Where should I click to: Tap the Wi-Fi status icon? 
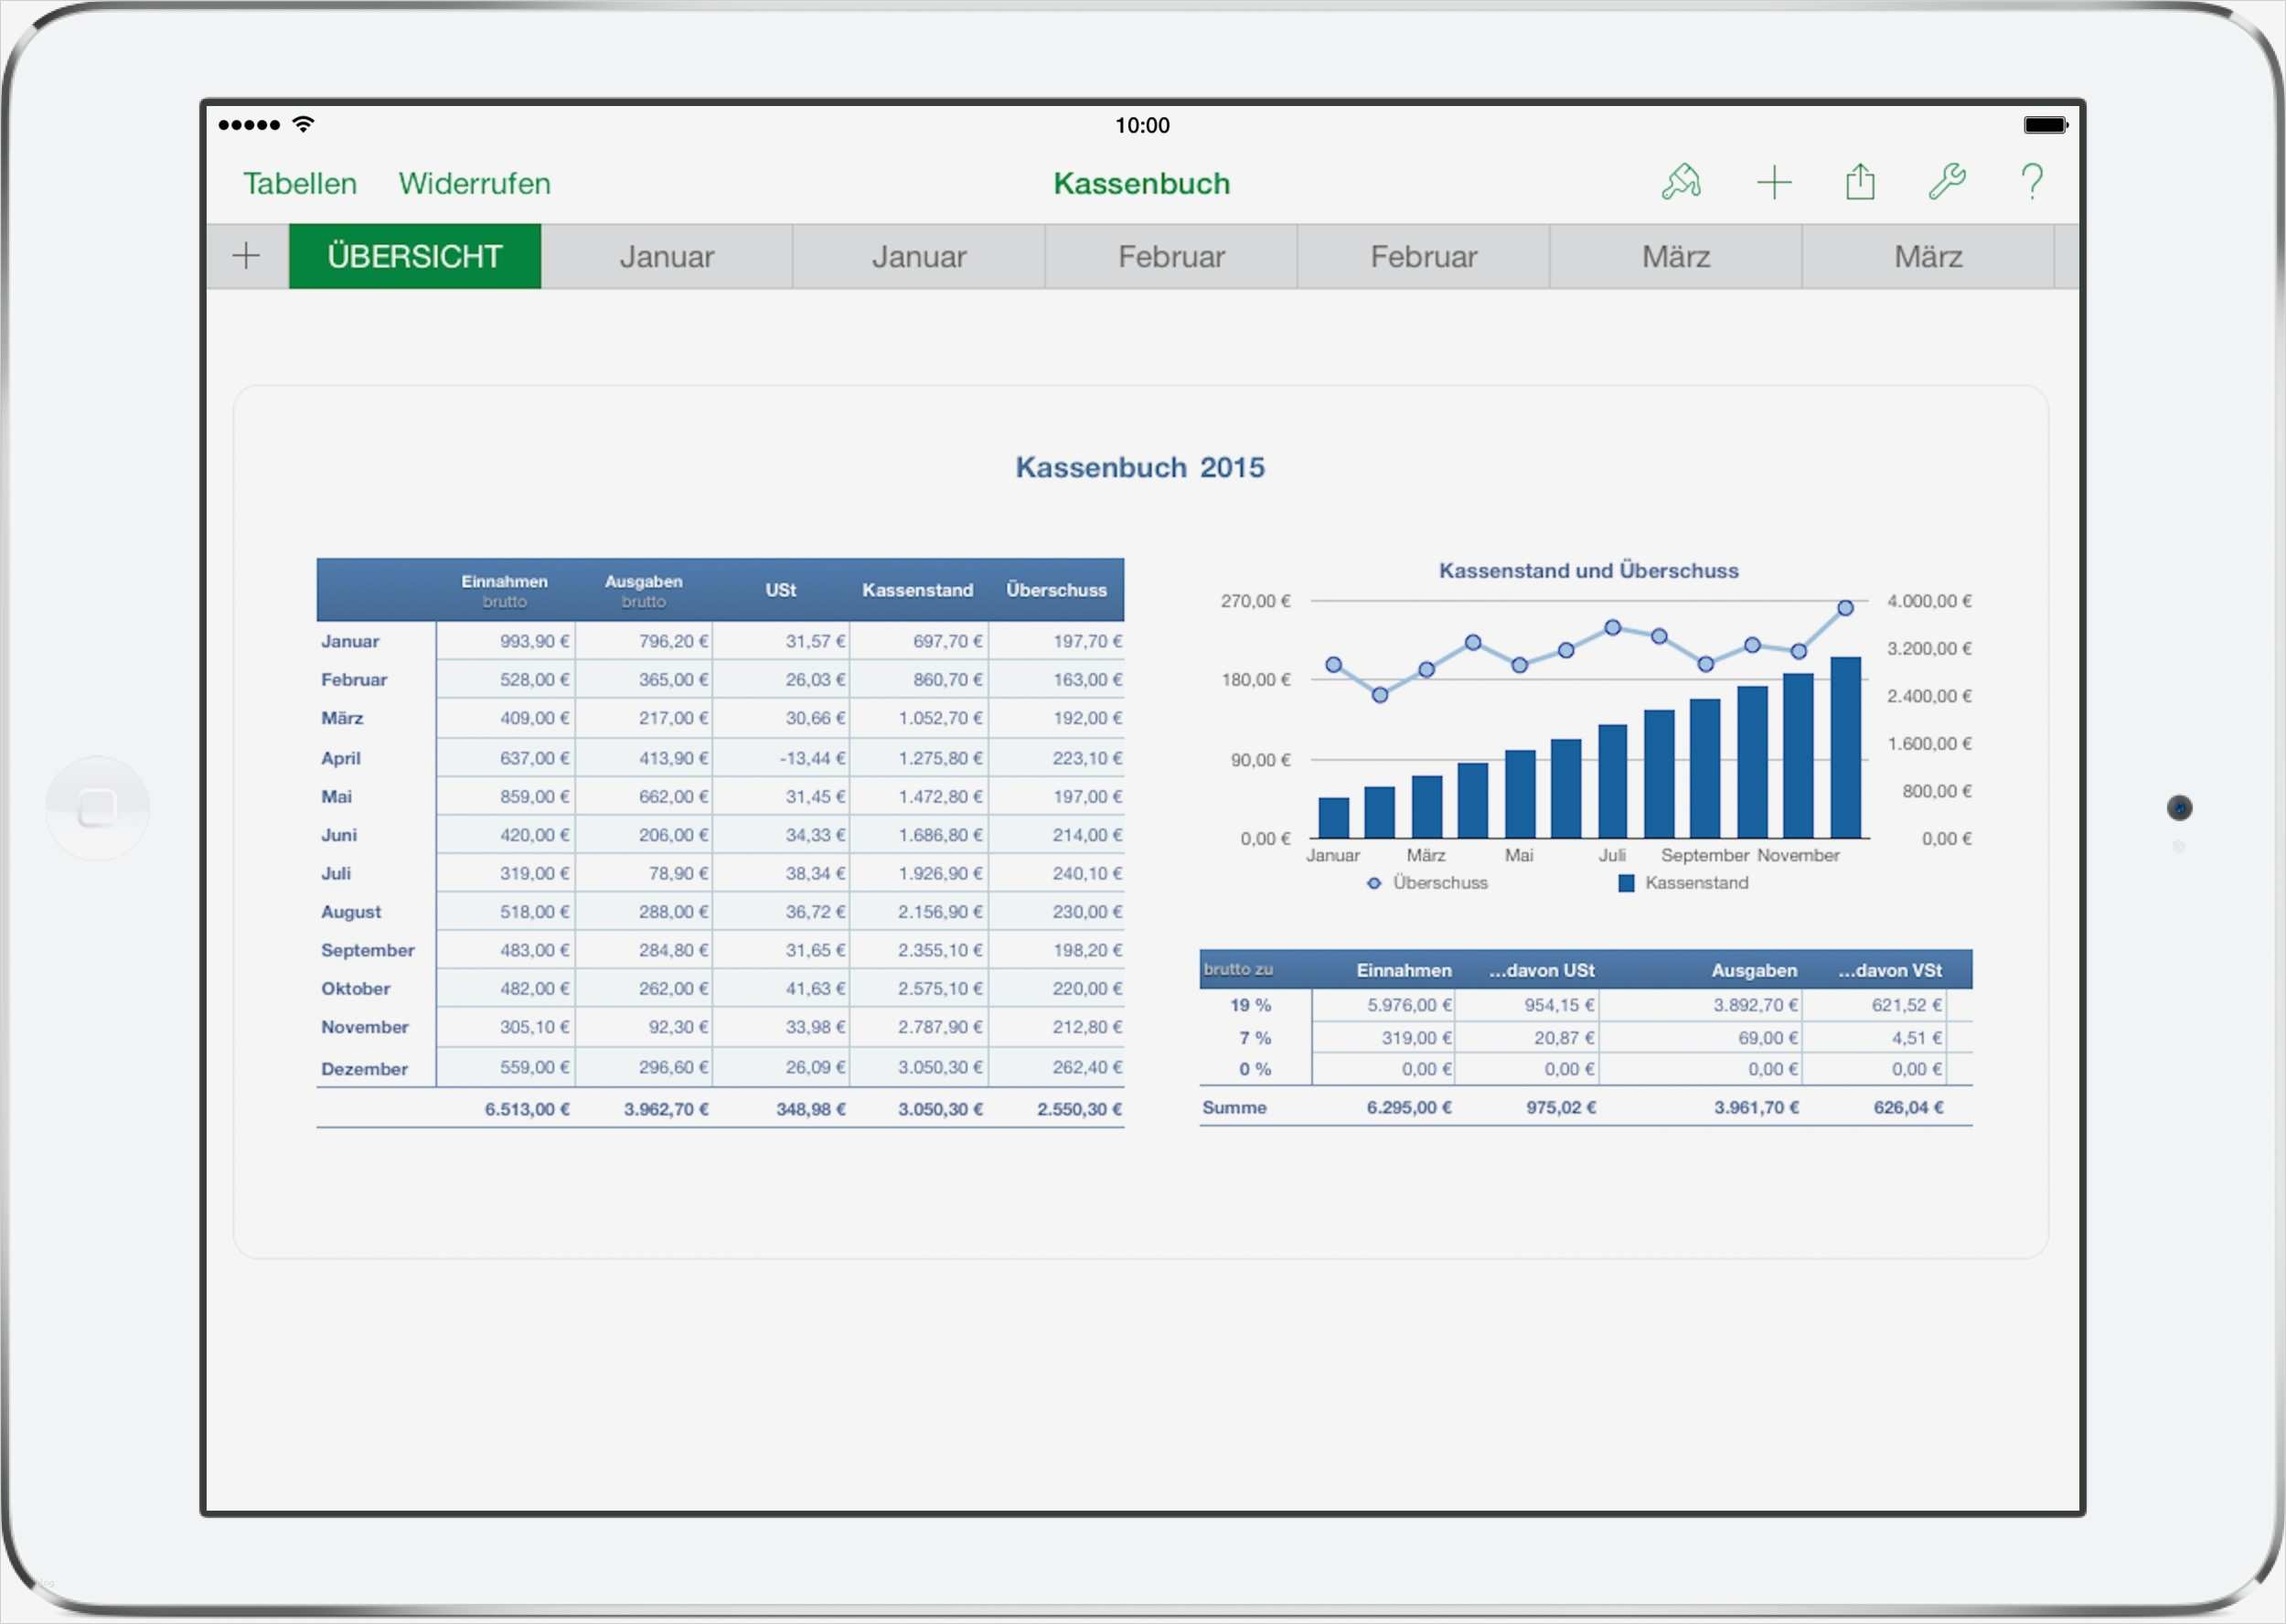pos(303,124)
